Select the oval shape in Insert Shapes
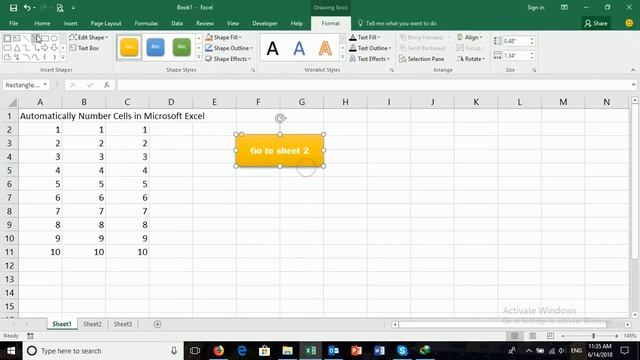Screen dimensions: 640x360 tap(54, 38)
